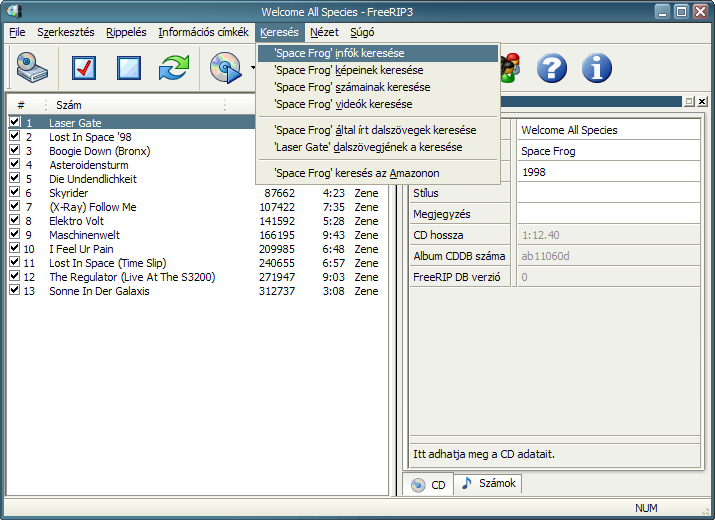Image resolution: width=715 pixels, height=520 pixels.
Task: Click the empty Stílus value field
Action: click(609, 193)
